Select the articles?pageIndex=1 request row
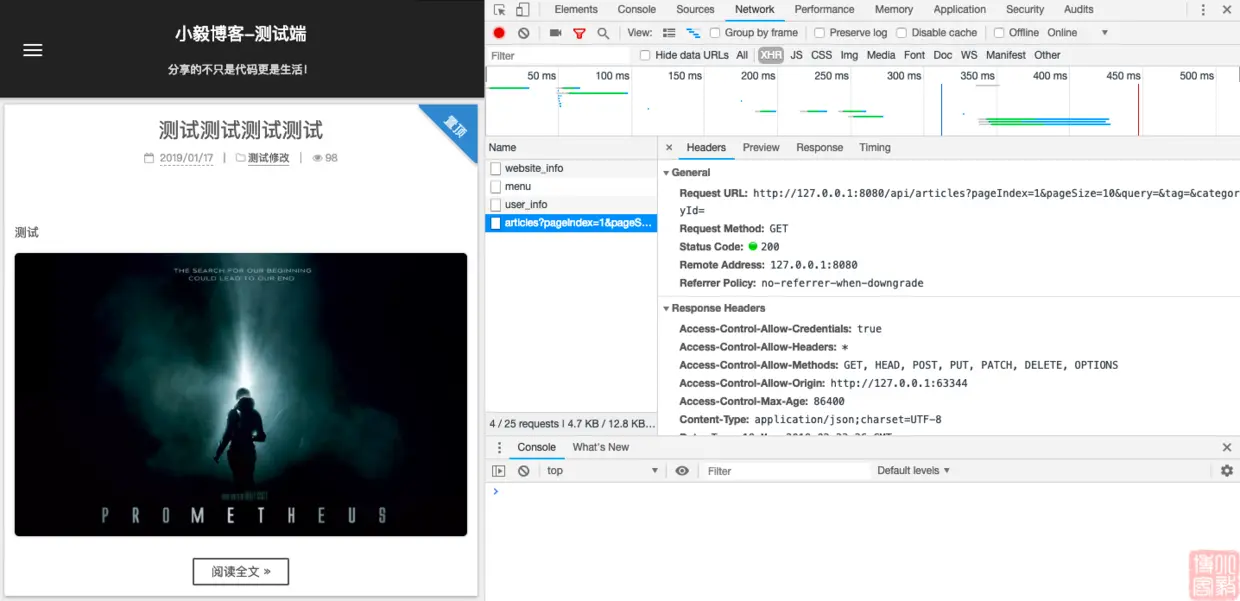The image size is (1240, 601). (x=571, y=223)
